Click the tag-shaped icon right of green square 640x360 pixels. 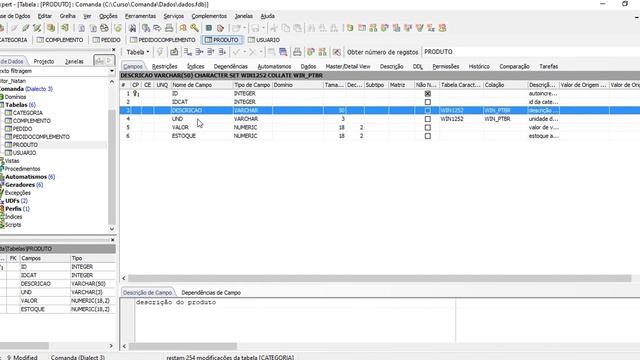[x=220, y=28]
